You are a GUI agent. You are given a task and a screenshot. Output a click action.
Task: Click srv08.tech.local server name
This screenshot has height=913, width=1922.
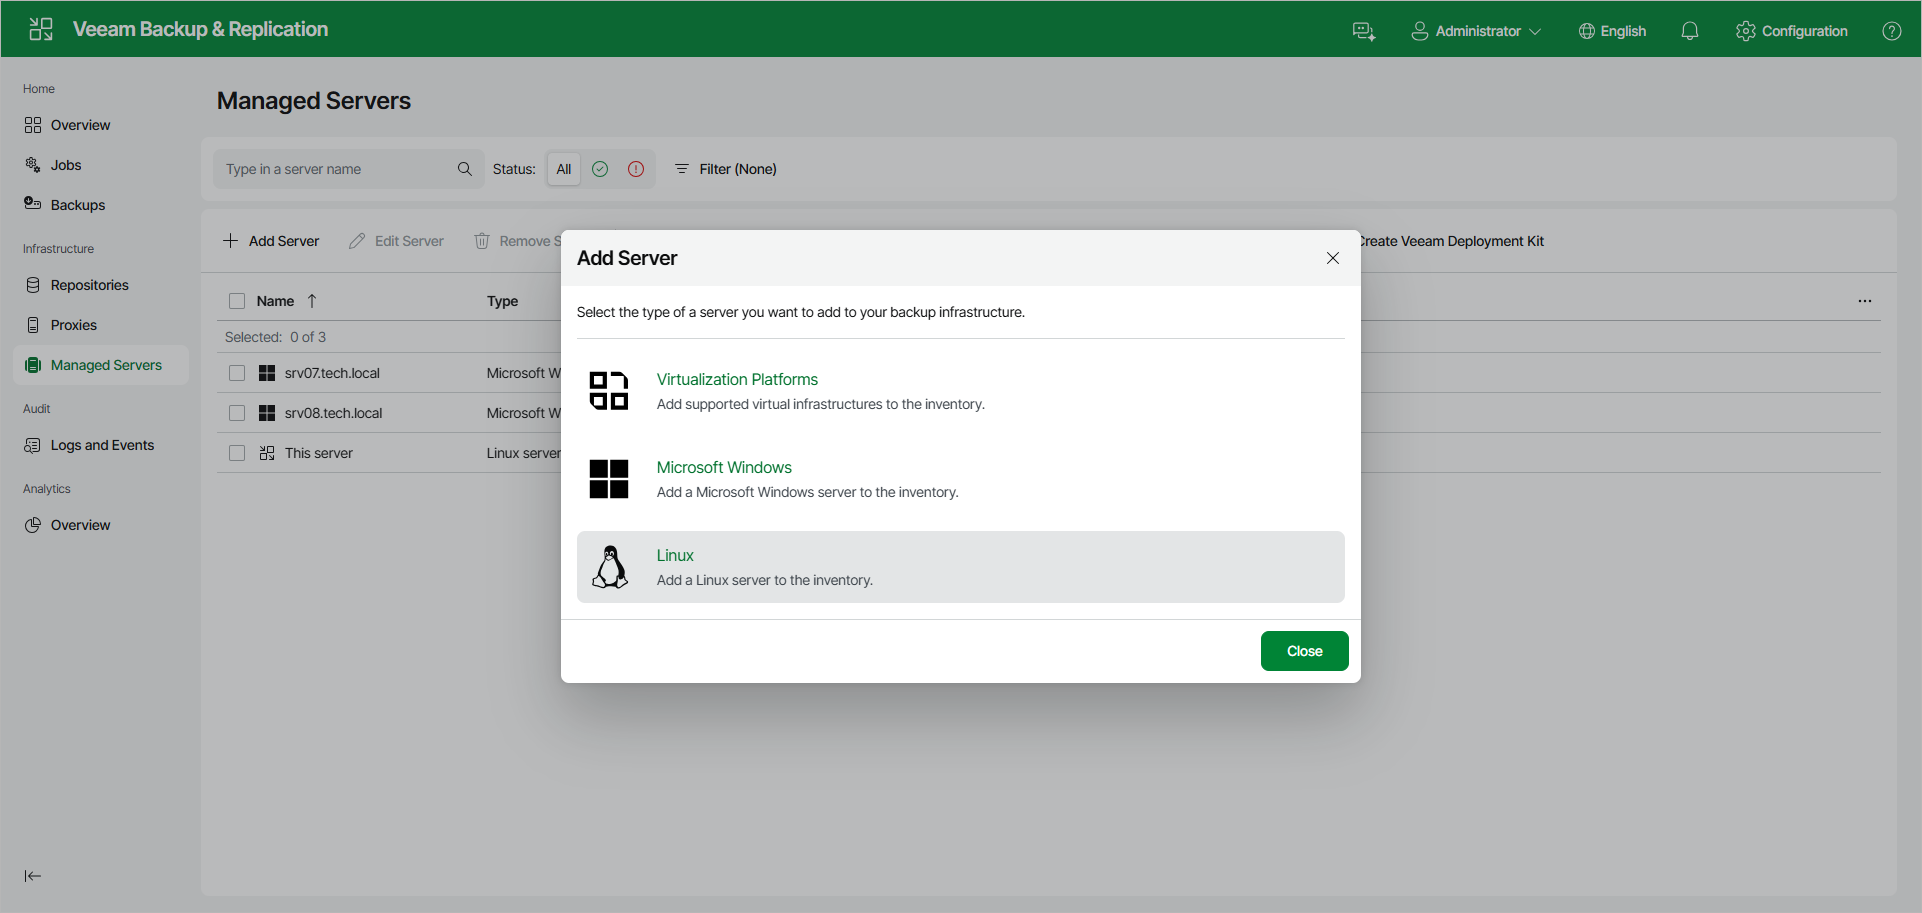pos(333,413)
